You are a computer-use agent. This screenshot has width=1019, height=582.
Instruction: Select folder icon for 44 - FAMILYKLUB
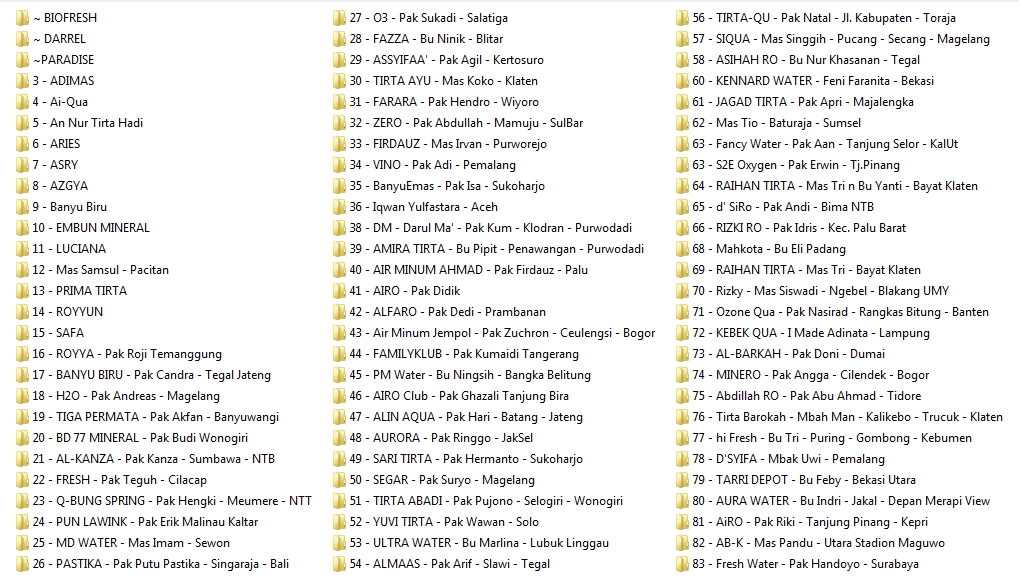(x=339, y=354)
